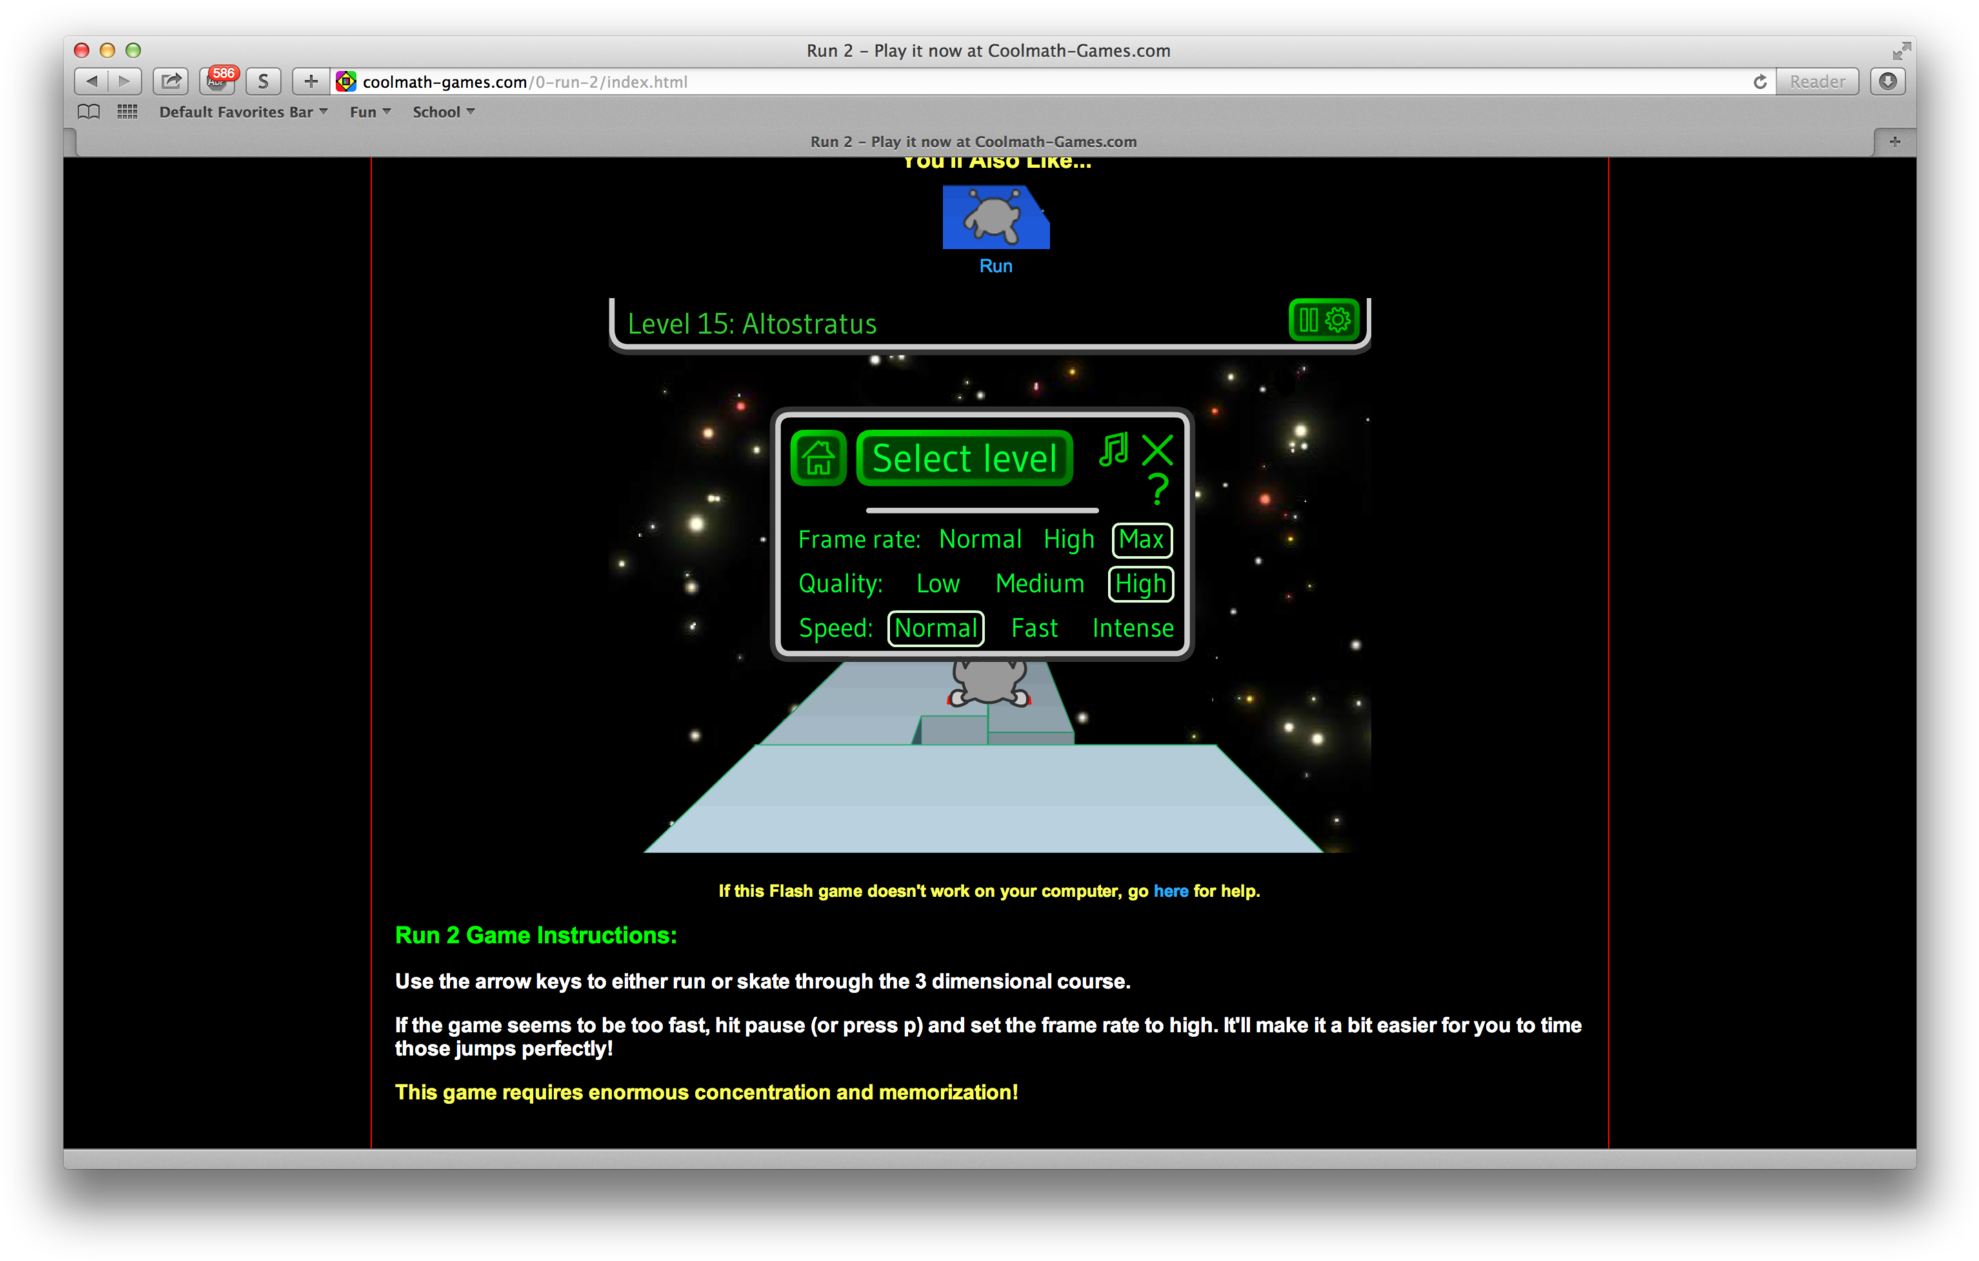Set quality to Medium
Image resolution: width=1979 pixels, height=1261 pixels.
click(x=1039, y=584)
